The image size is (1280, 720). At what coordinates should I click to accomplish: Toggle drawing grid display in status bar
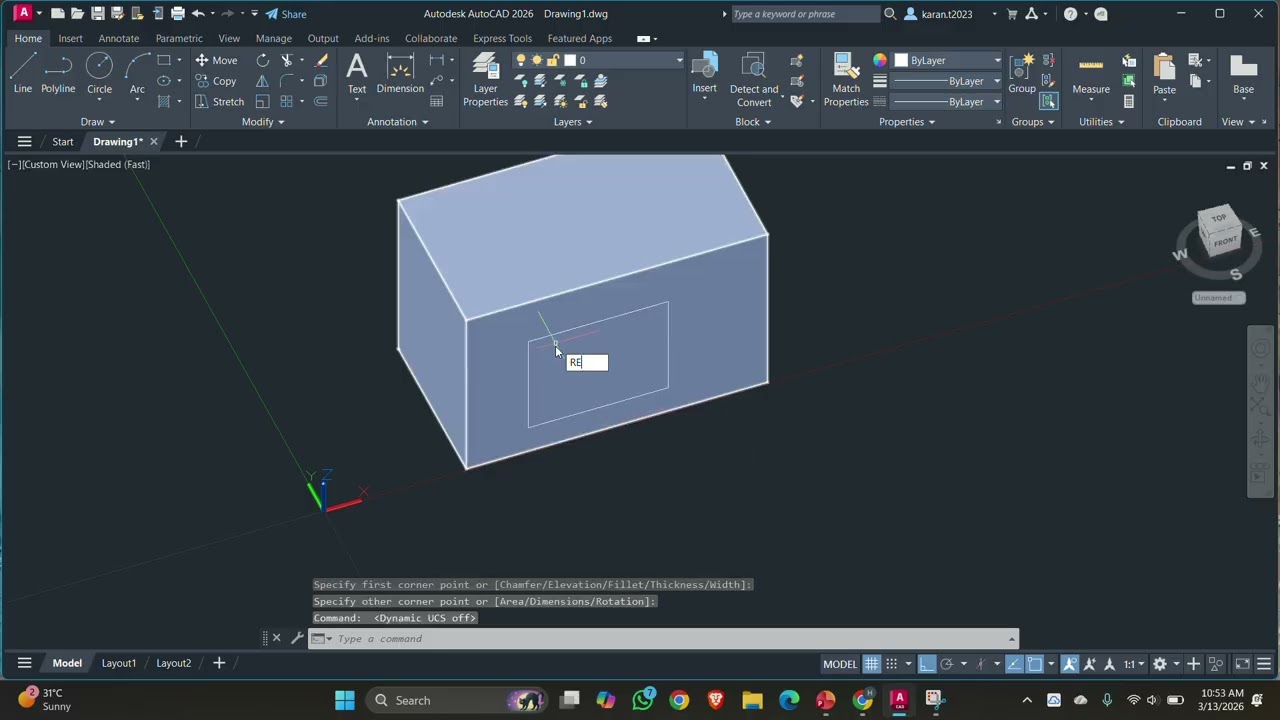coord(872,664)
